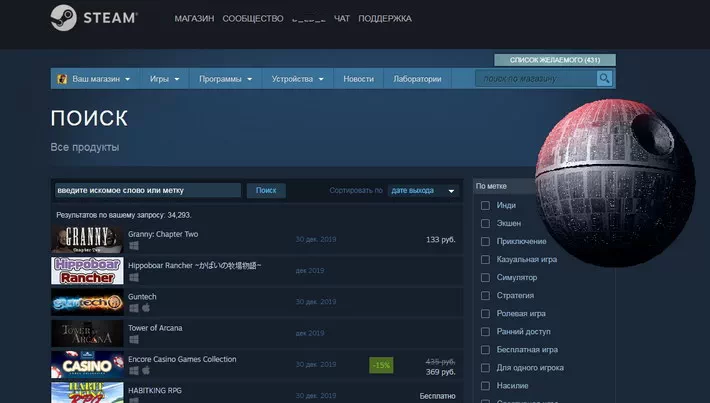Screen dimensions: 710x403
Task: Toggle the Насилие tag checkbox
Action: [x=485, y=386]
